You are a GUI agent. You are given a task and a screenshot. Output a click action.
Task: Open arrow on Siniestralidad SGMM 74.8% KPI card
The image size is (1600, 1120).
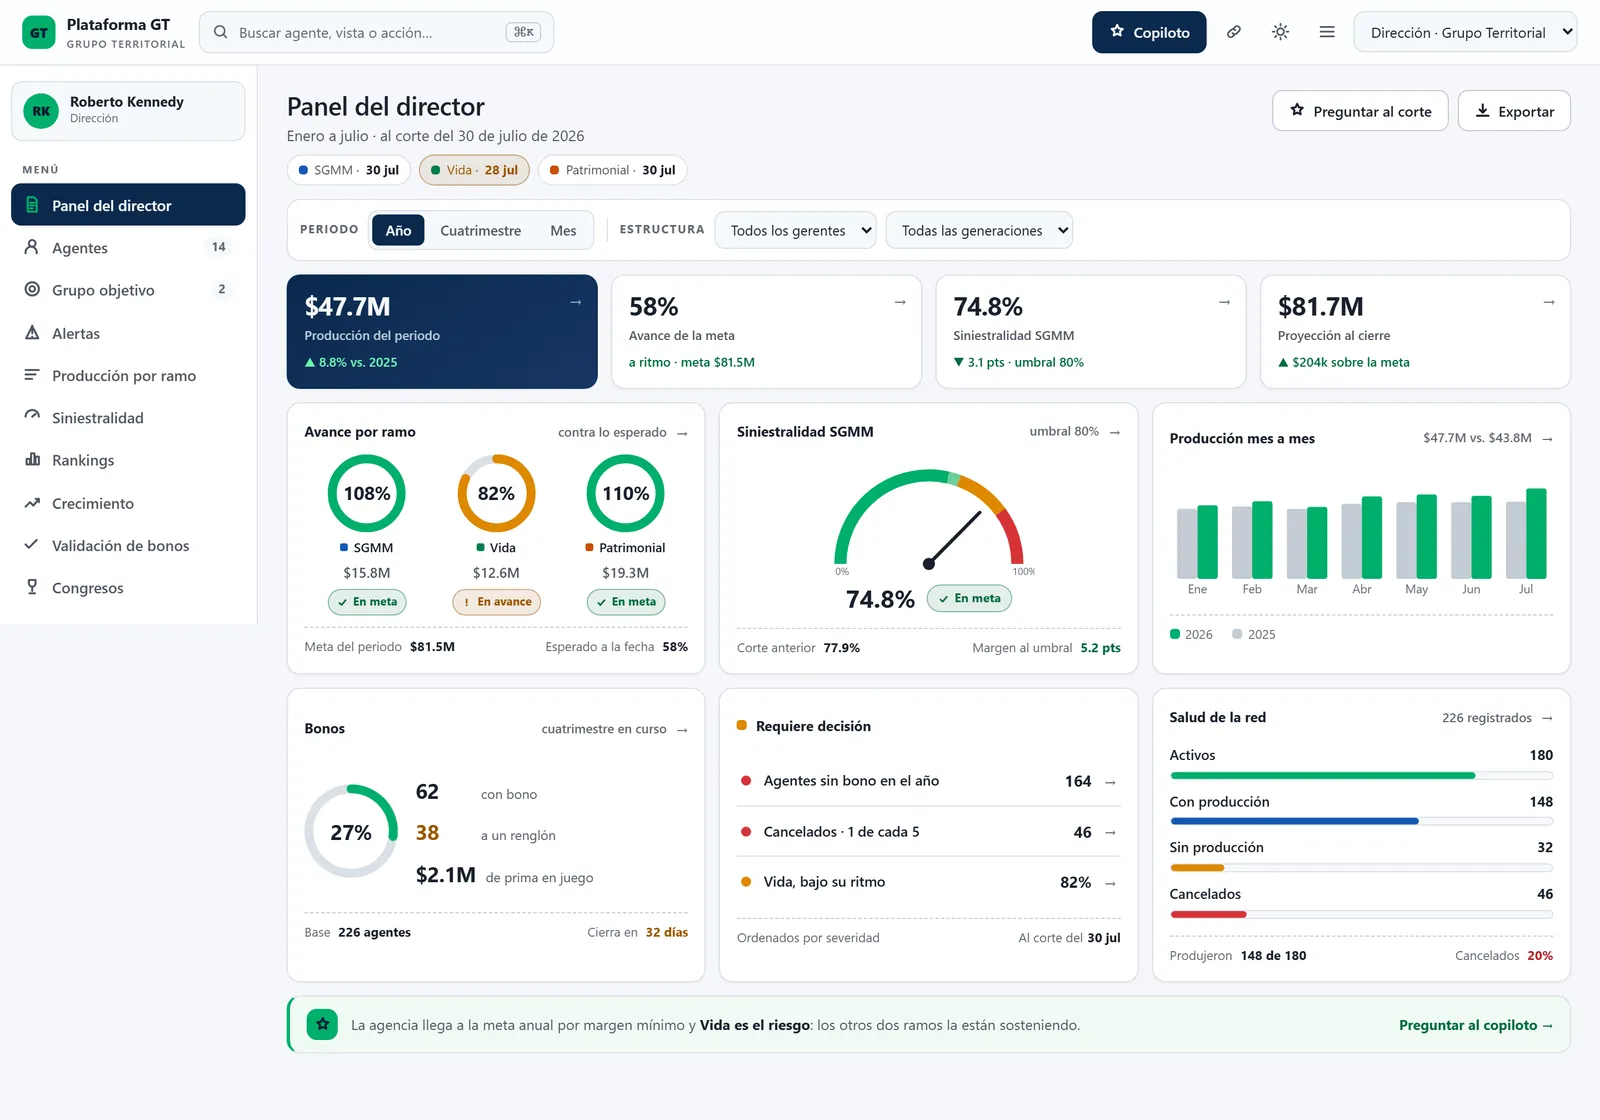[1224, 302]
